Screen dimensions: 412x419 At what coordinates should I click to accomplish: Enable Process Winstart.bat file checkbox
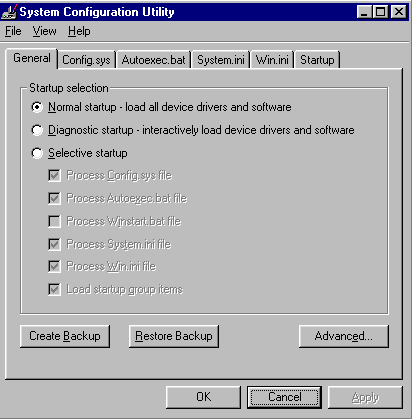click(54, 221)
